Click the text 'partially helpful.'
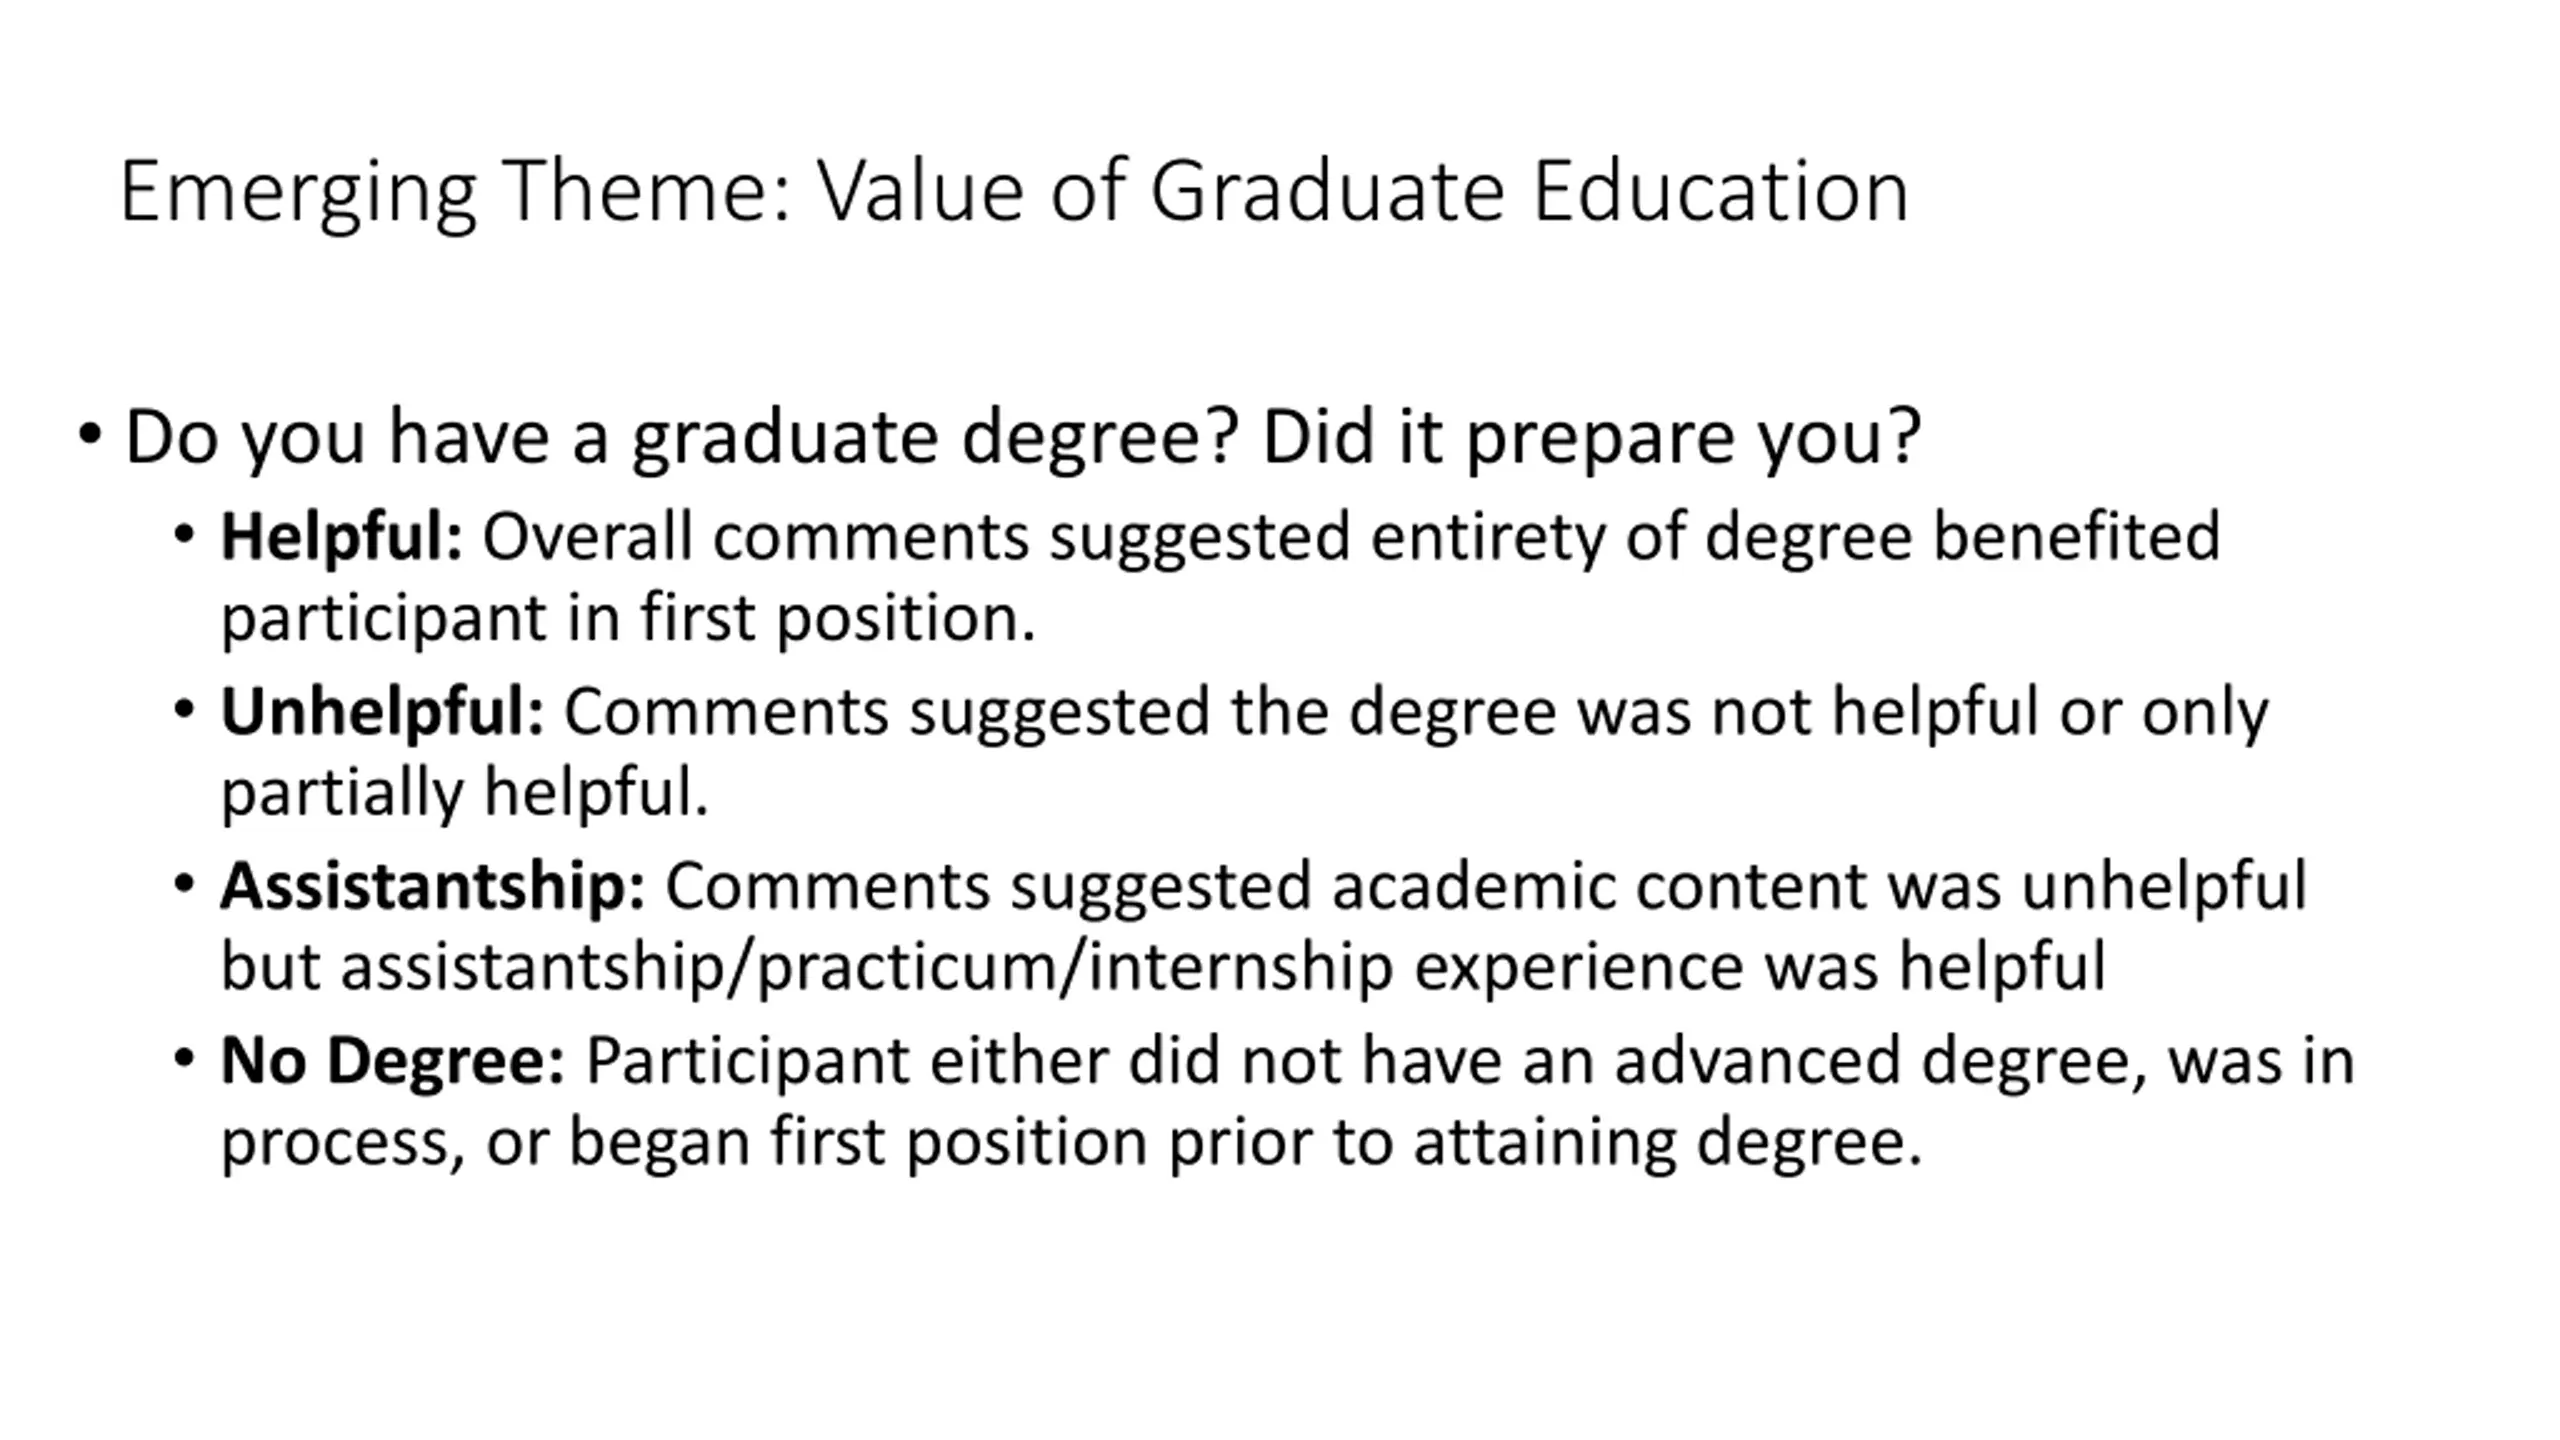 click(464, 792)
